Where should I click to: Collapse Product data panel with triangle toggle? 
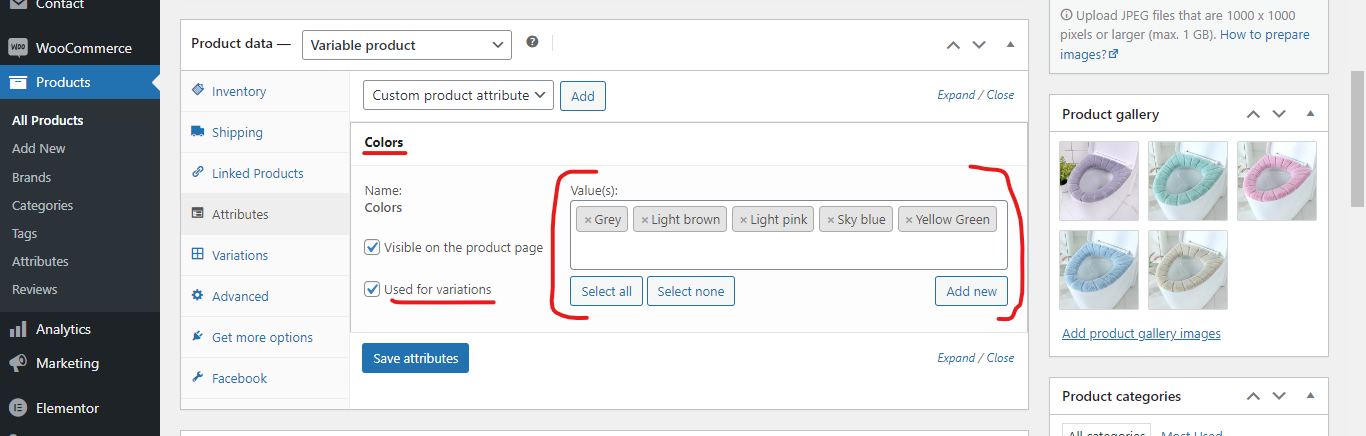click(x=1010, y=45)
